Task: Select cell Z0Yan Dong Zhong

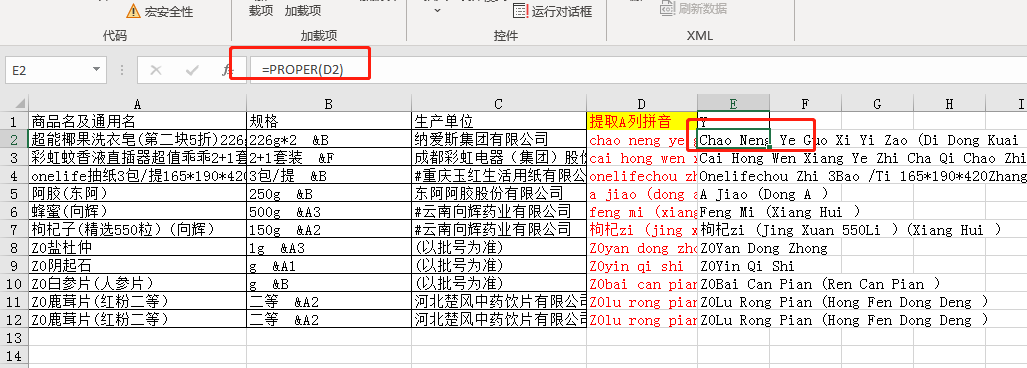Action: (734, 248)
